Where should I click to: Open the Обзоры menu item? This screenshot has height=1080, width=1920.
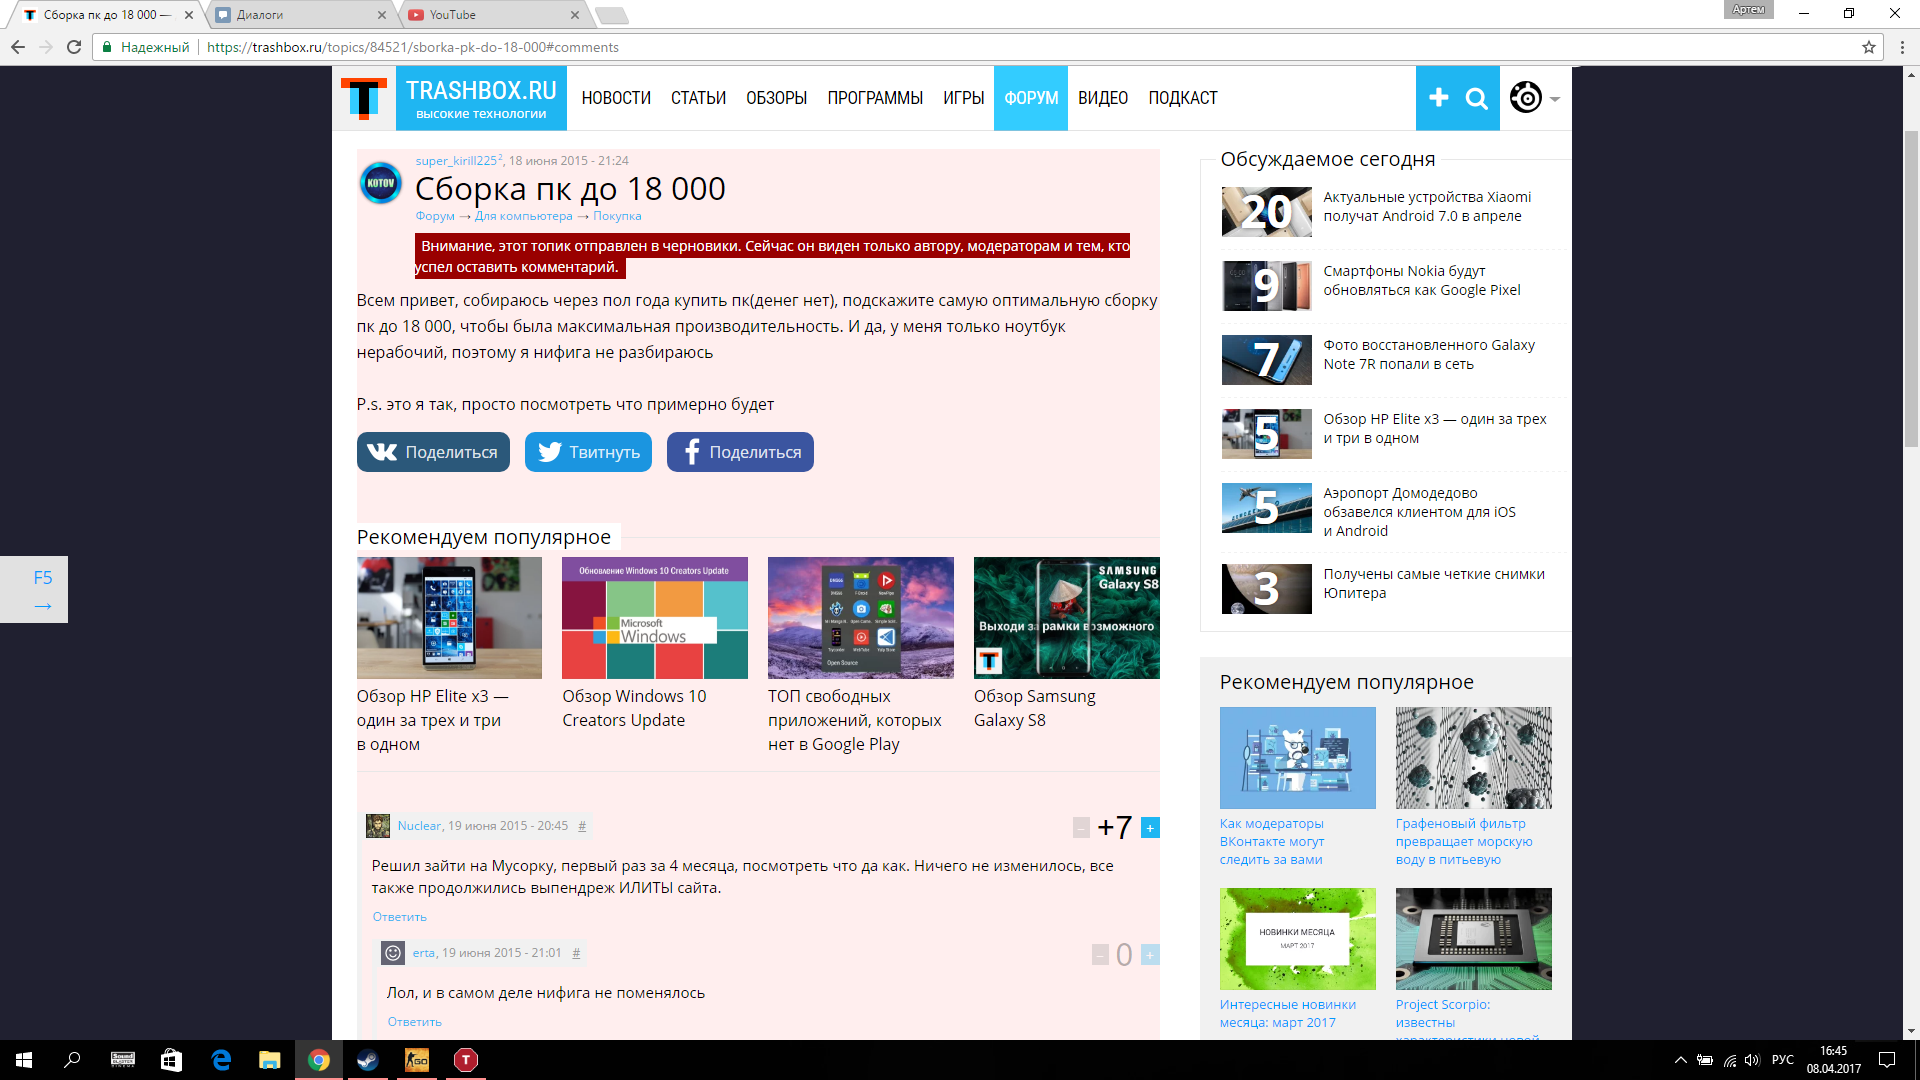(x=776, y=98)
